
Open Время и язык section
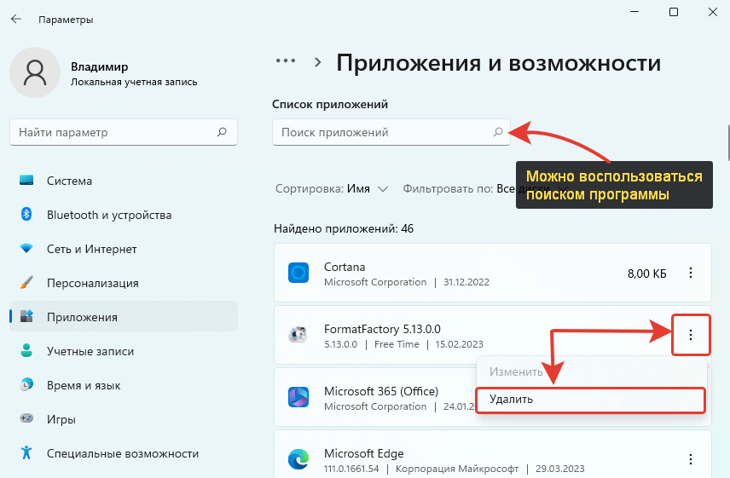(123, 385)
